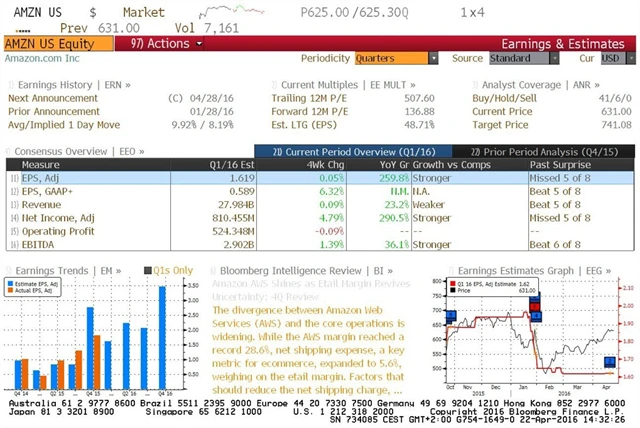Click the red Q1 16 EPS estimate swatch

click(453, 284)
